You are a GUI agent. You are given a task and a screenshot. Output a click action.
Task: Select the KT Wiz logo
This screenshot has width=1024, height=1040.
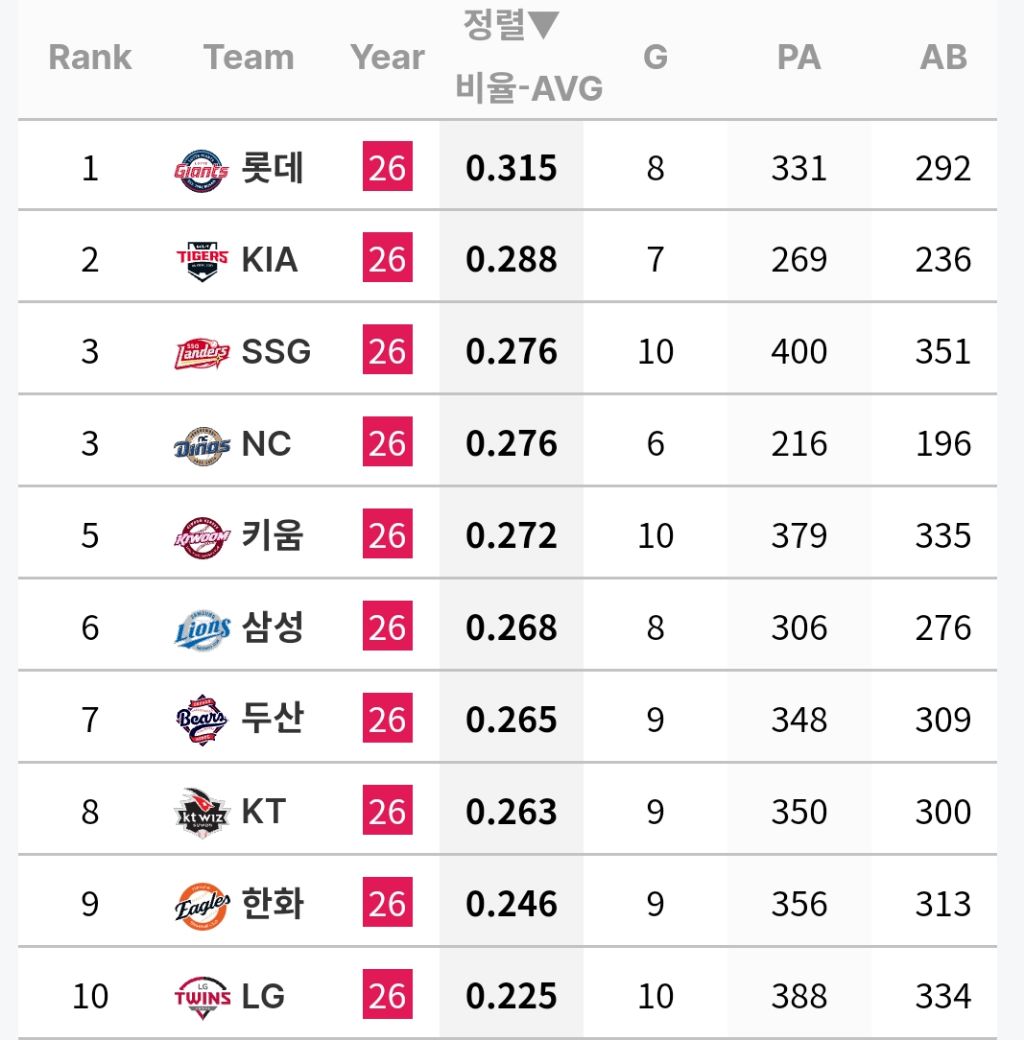coord(202,813)
